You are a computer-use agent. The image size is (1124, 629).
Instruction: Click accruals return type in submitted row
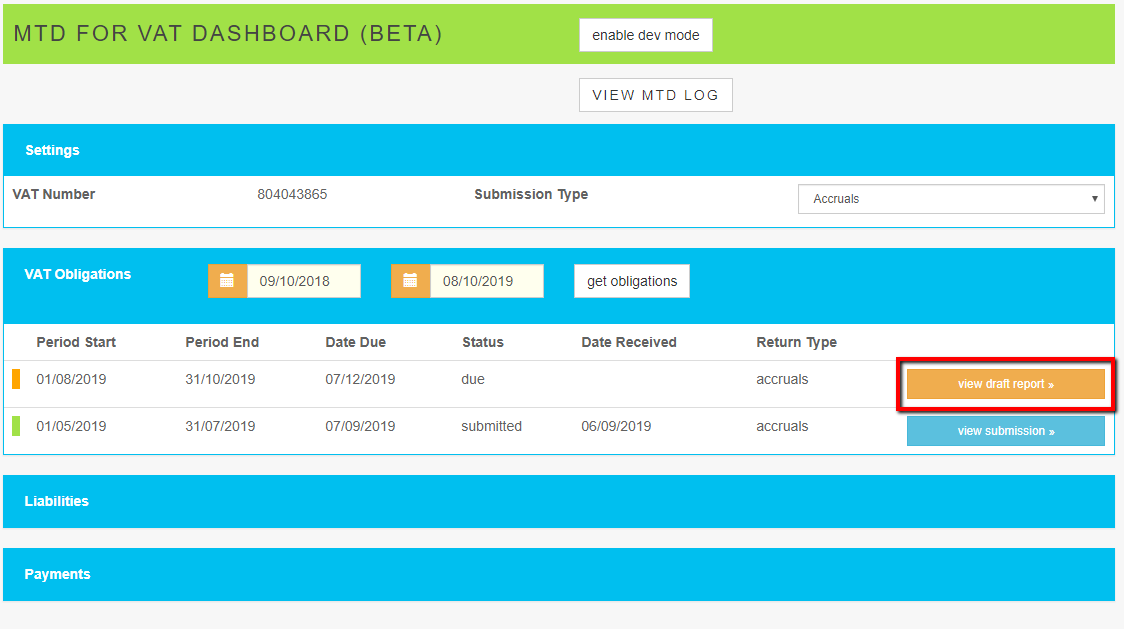tap(782, 426)
